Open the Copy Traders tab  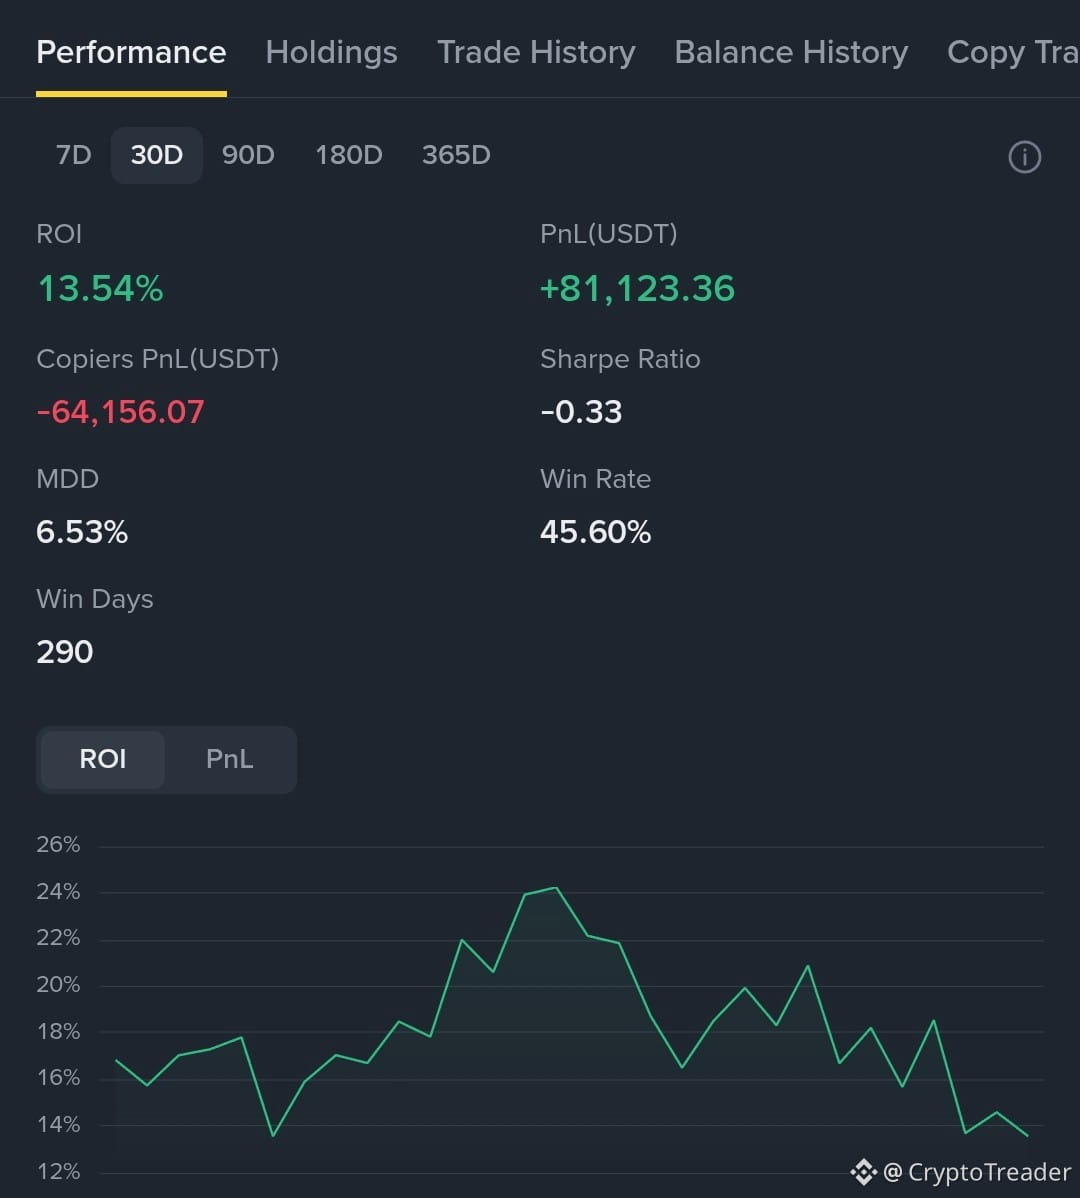click(1013, 53)
